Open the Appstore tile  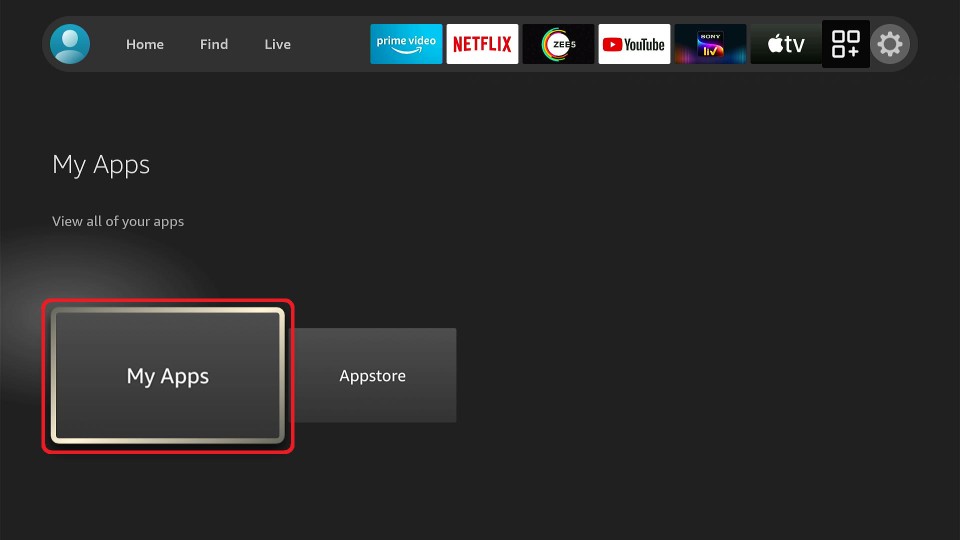pos(372,375)
